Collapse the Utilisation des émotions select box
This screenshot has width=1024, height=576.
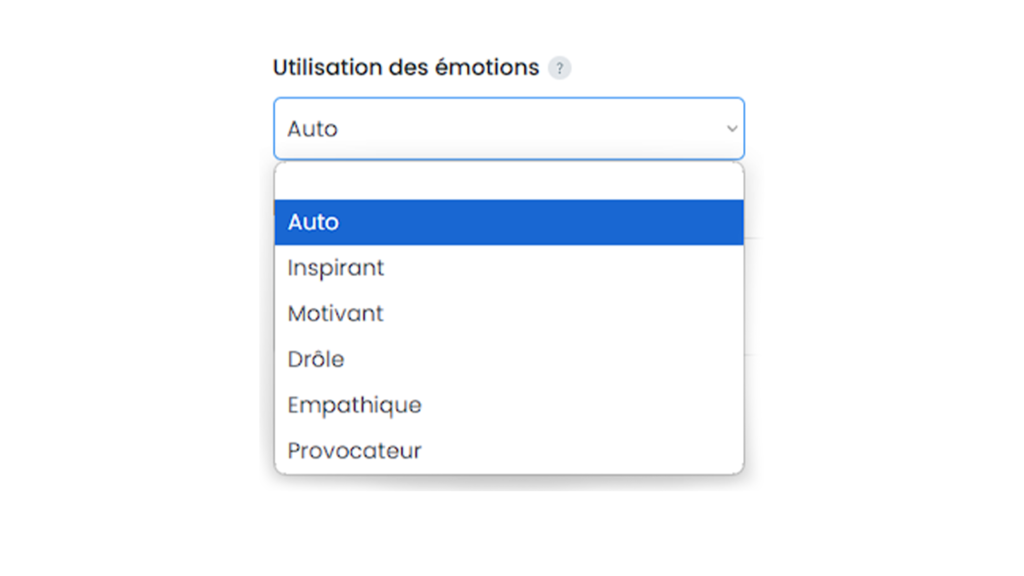[x=509, y=129]
